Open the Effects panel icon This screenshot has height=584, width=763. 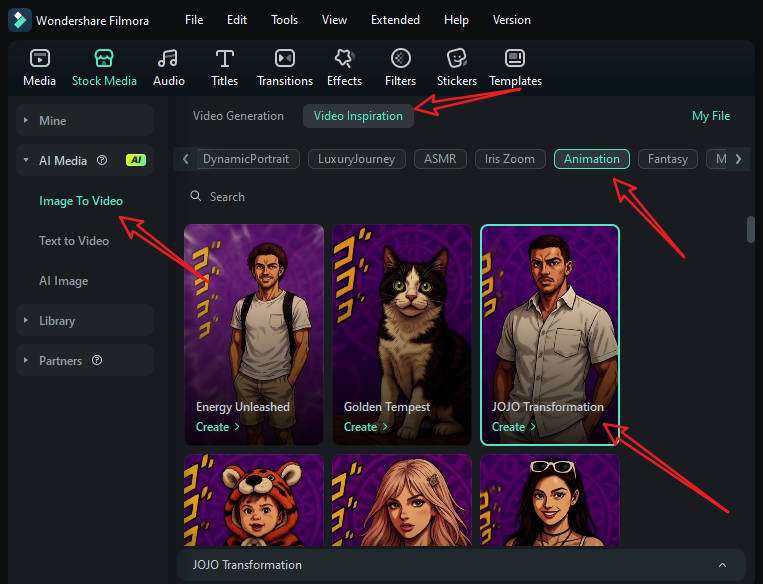pyautogui.click(x=344, y=58)
